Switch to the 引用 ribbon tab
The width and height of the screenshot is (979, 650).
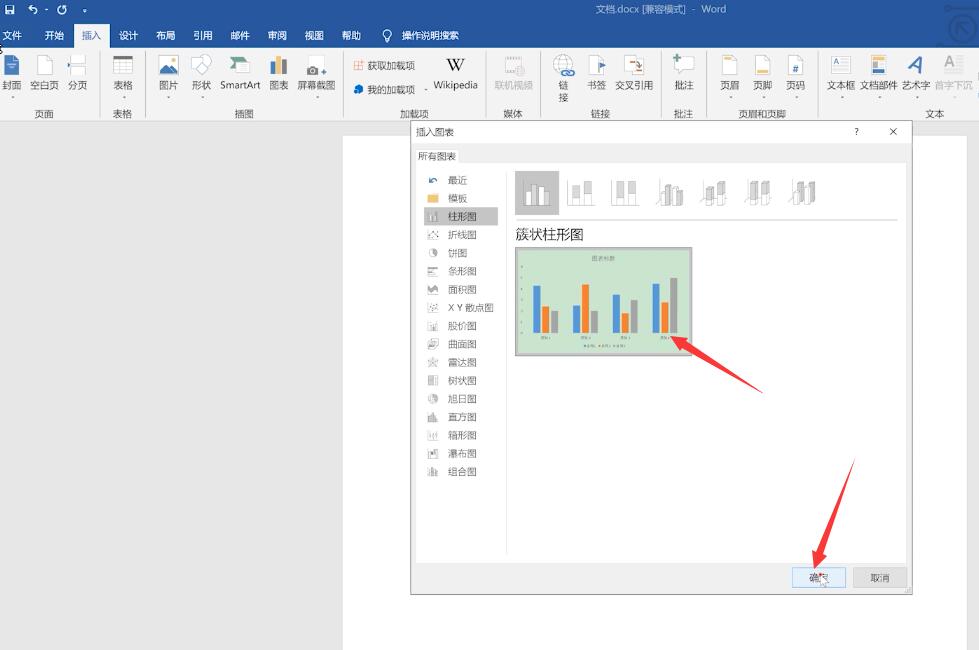pos(203,36)
